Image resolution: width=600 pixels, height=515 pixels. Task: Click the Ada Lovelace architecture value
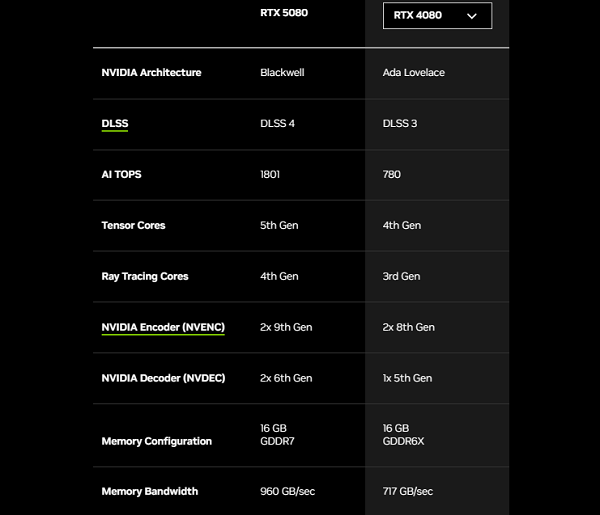click(x=414, y=72)
